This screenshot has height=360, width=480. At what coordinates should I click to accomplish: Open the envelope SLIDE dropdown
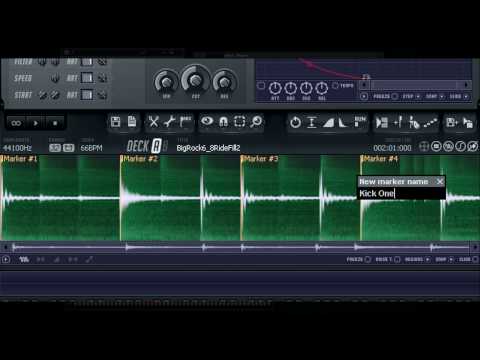click(459, 96)
